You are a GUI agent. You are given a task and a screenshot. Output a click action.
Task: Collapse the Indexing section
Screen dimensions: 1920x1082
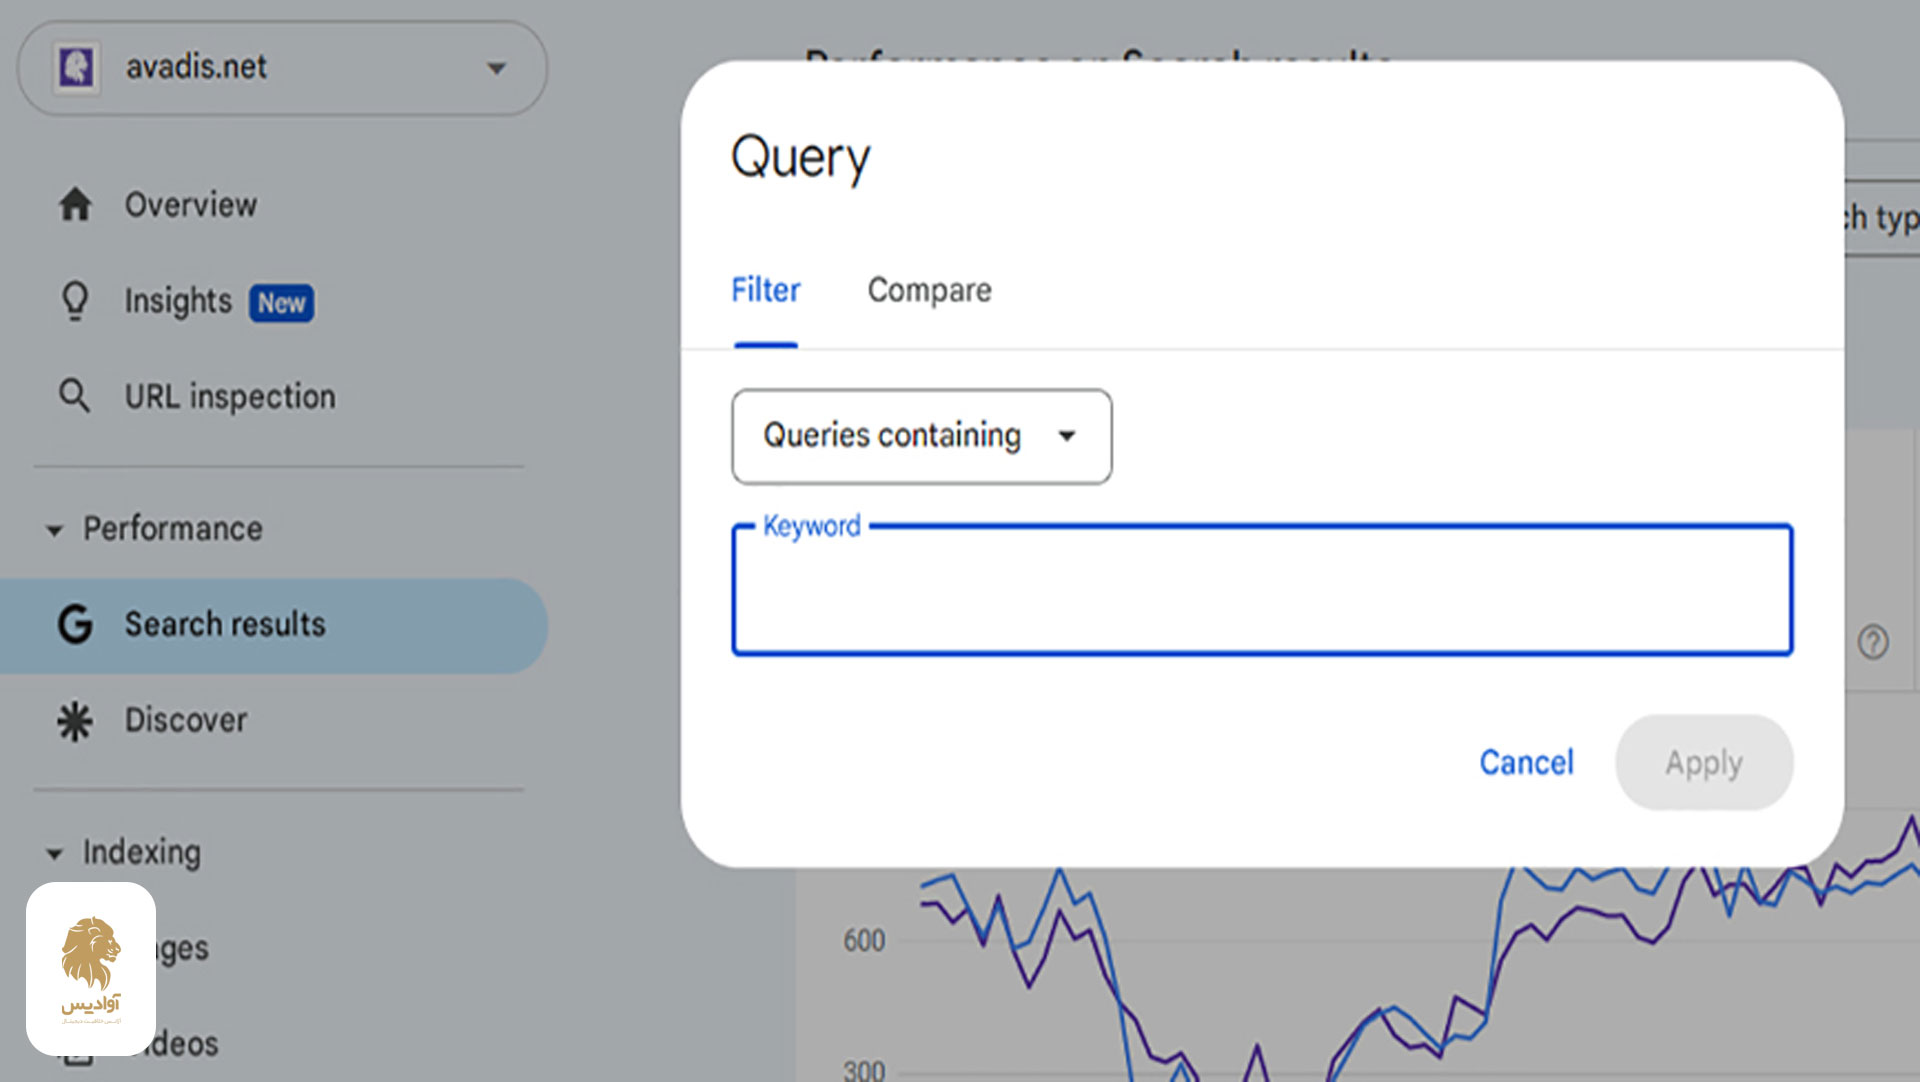pos(55,853)
